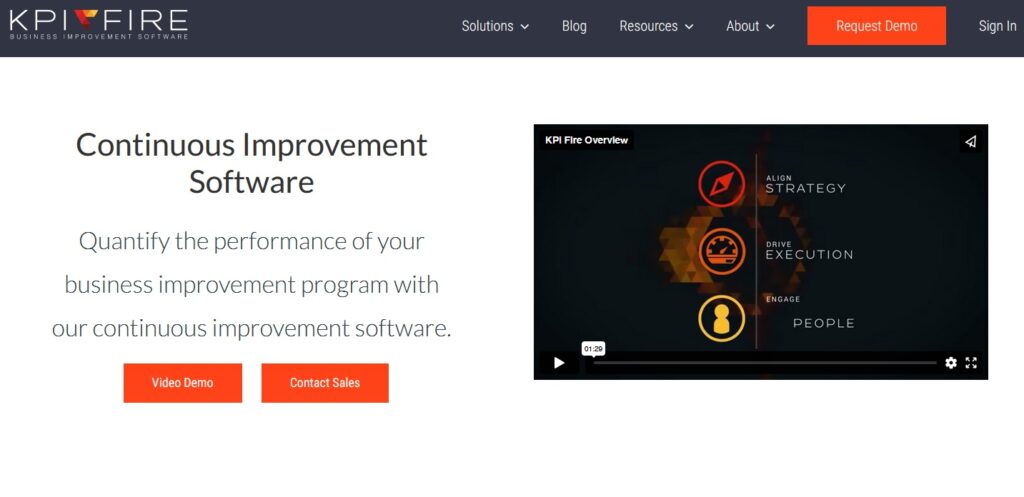Click the KPI Fire Overview video title

pyautogui.click(x=586, y=140)
